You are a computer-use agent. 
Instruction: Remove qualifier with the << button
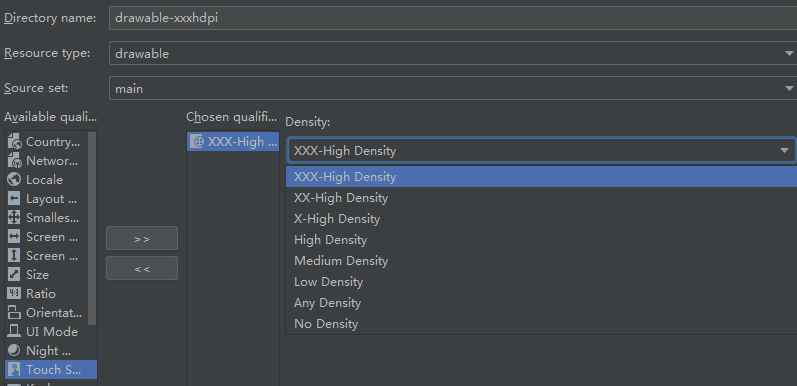click(142, 269)
